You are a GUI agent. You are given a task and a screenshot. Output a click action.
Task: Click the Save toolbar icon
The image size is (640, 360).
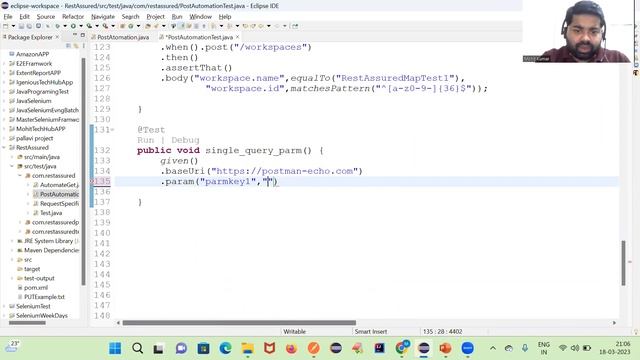tap(21, 26)
